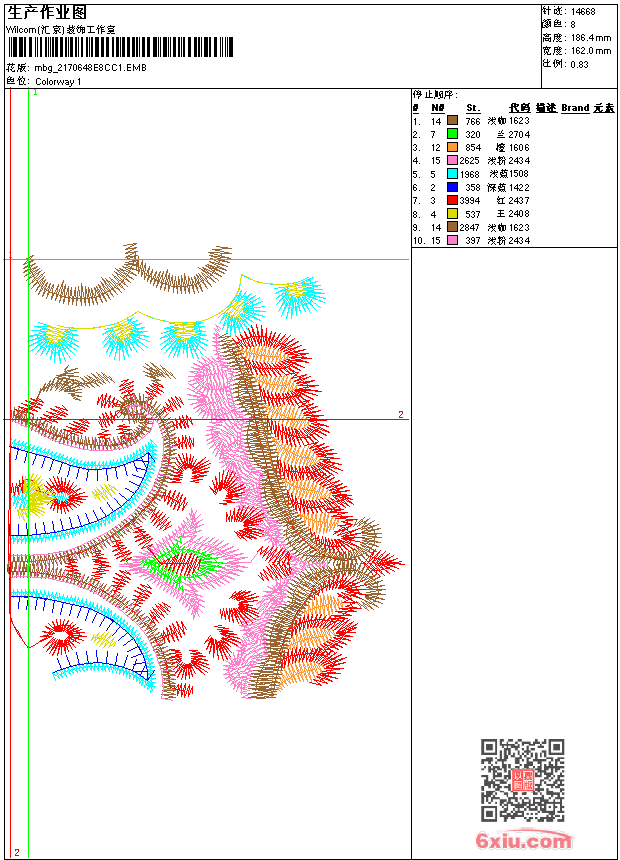
Task: Click the width value 162.0 mm
Action: [x=591, y=51]
